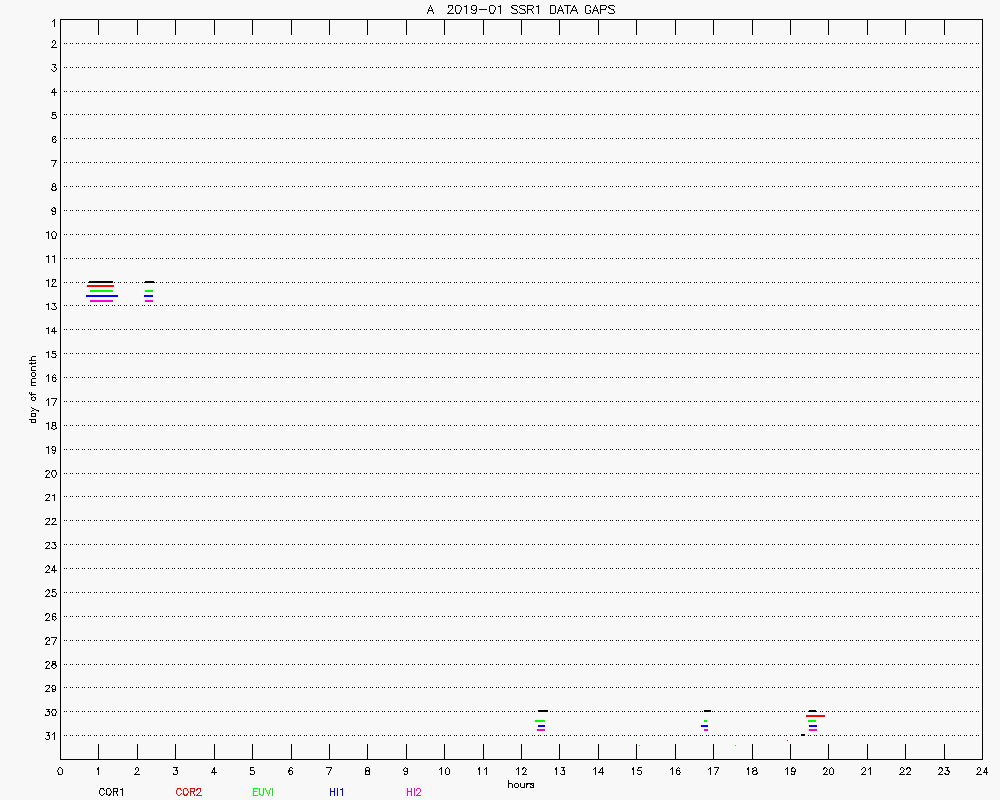1000x800 pixels.
Task: Click hour 0 tick label on x-axis
Action: [x=60, y=771]
